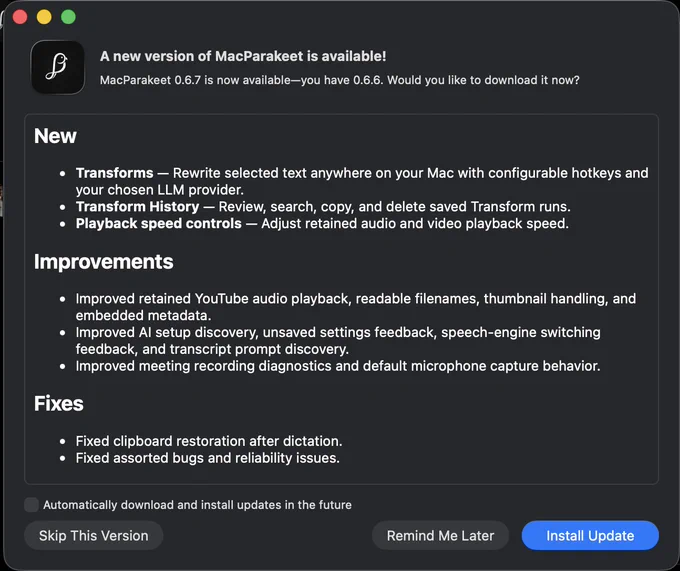Select the bold 'Transforms' feature entry

pyautogui.click(x=114, y=173)
